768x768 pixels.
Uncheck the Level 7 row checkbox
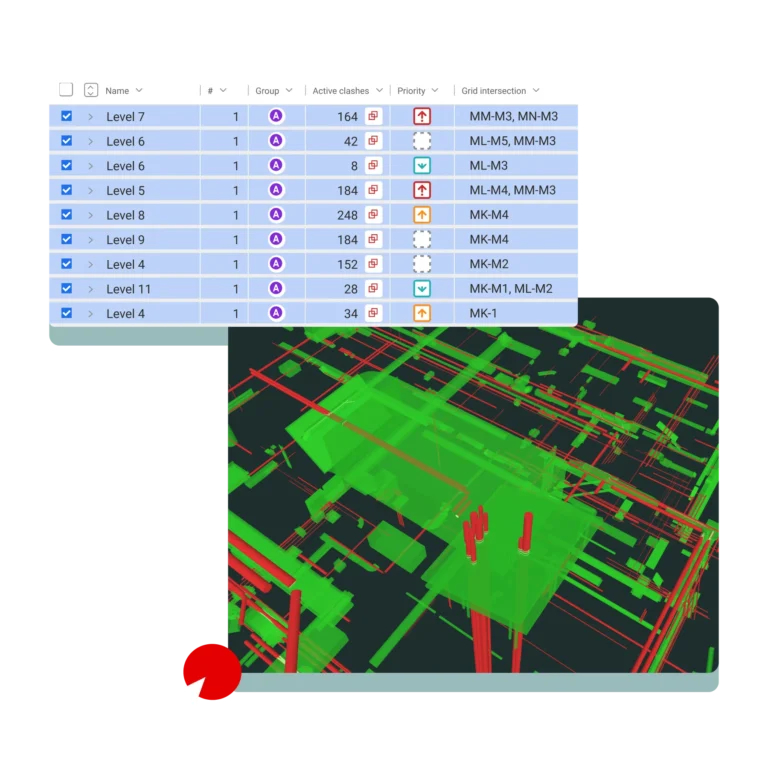(67, 116)
